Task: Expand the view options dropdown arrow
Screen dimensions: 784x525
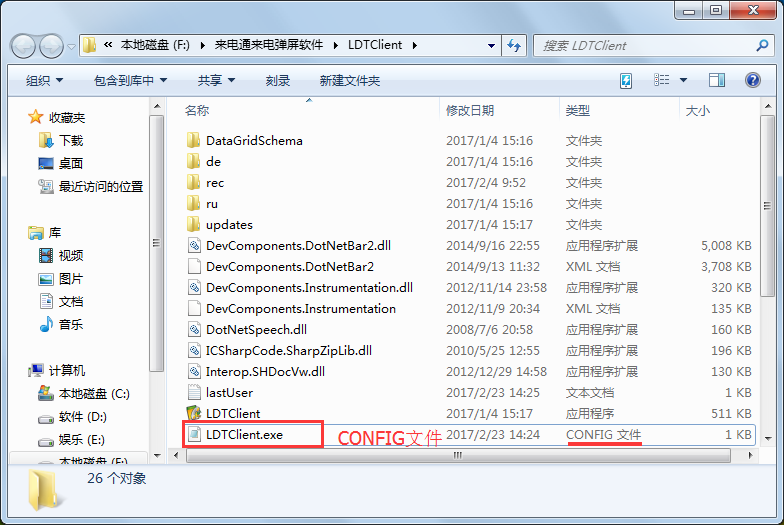Action: click(684, 80)
